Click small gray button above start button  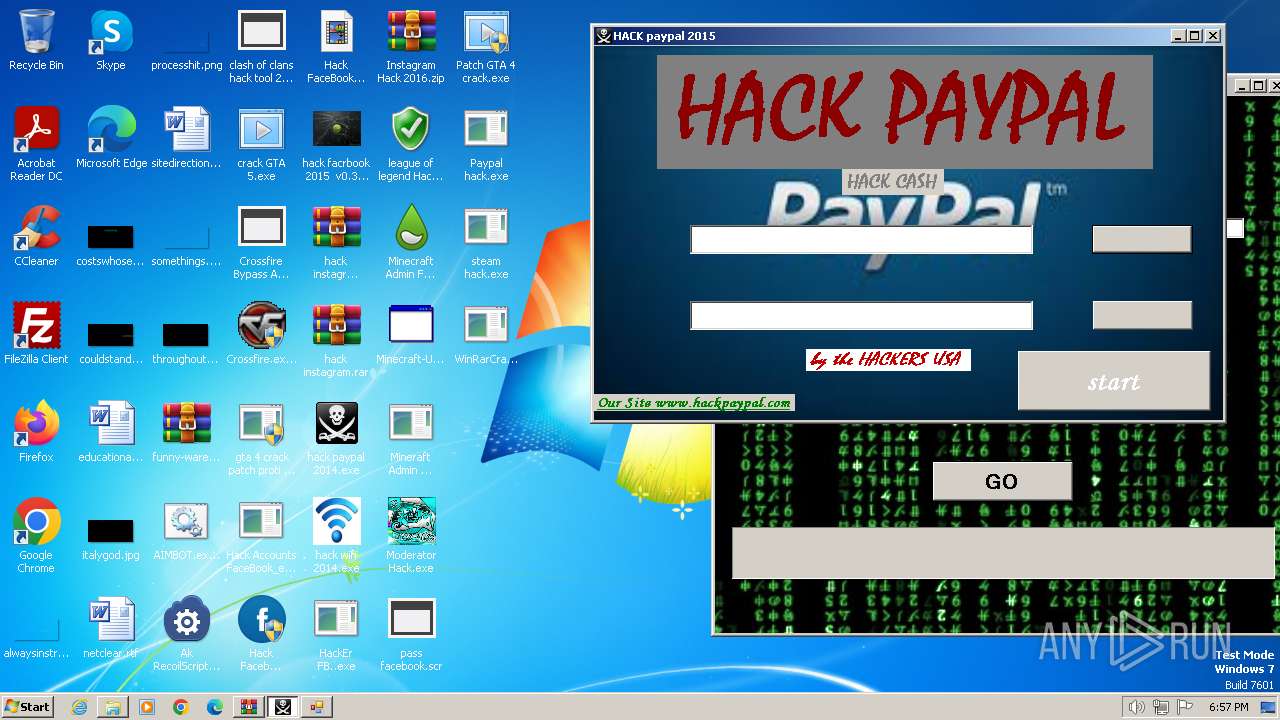[1142, 315]
